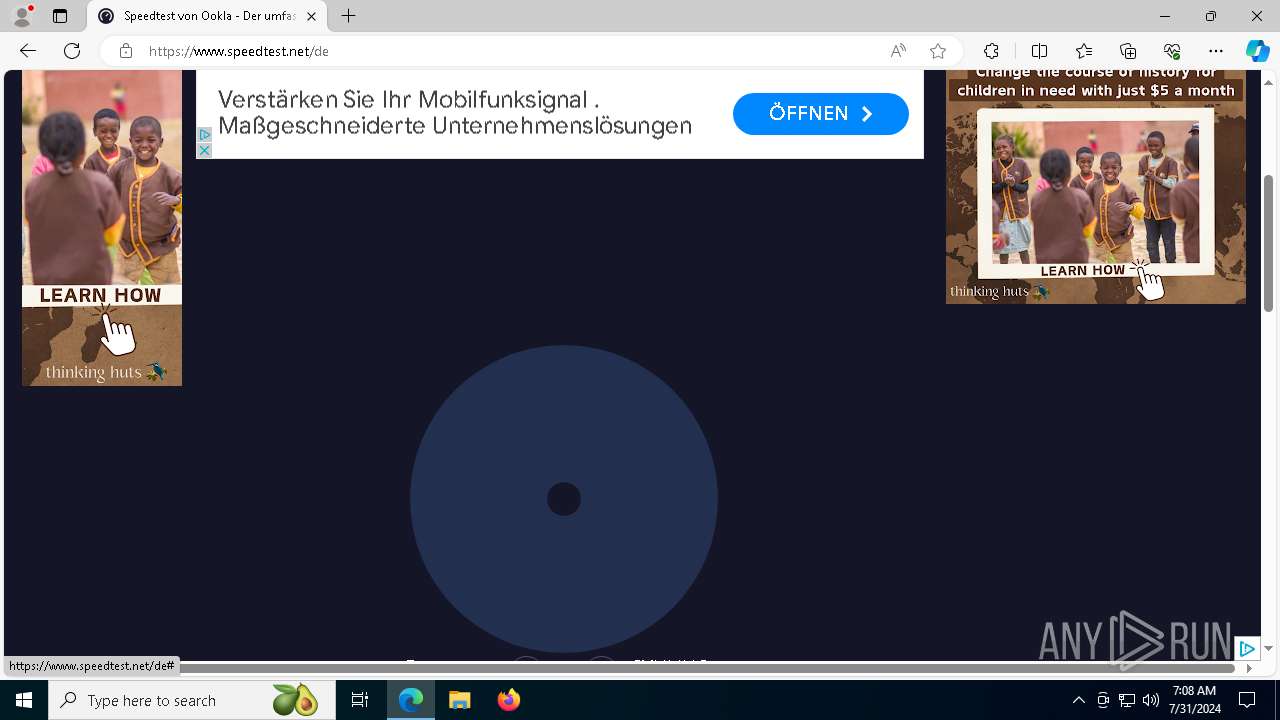The width and height of the screenshot is (1280, 720).
Task: Open Collections panel
Action: click(1128, 51)
